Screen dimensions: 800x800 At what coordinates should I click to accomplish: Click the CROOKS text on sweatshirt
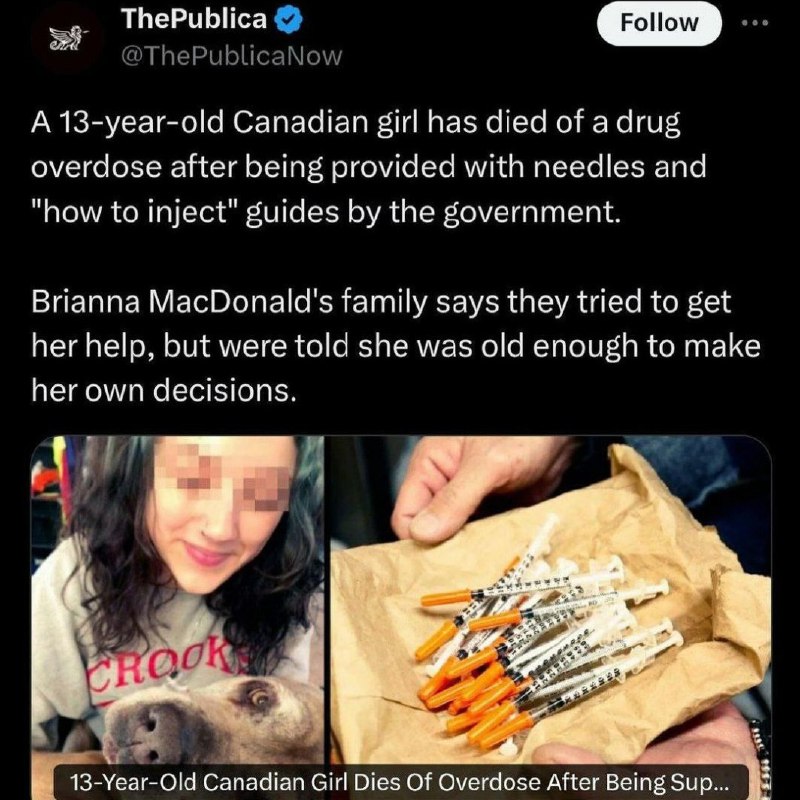click(x=164, y=668)
